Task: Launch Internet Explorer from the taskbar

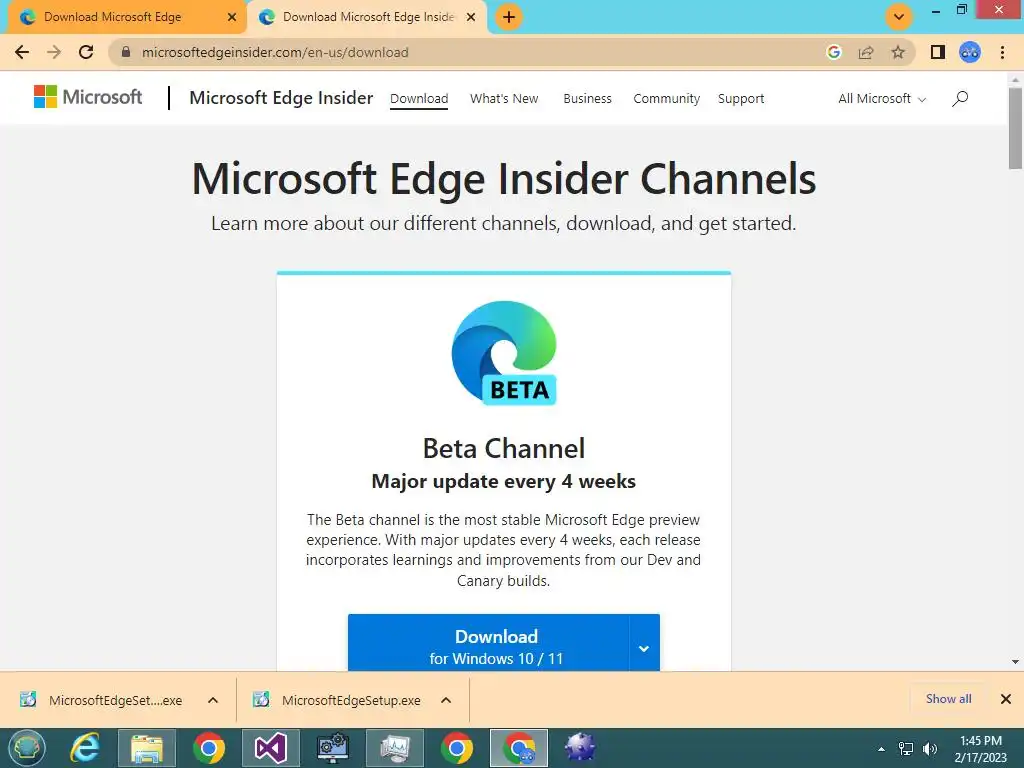Action: pos(85,748)
